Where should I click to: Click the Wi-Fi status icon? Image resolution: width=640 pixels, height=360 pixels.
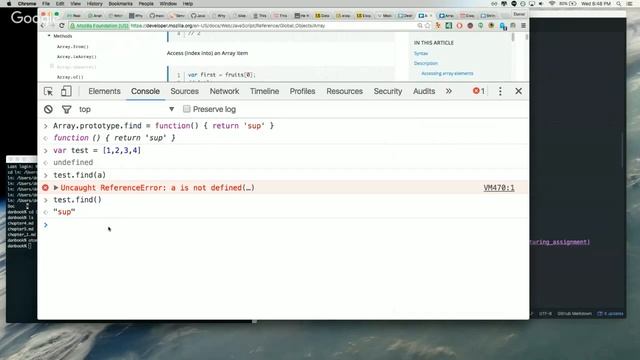(552, 4)
